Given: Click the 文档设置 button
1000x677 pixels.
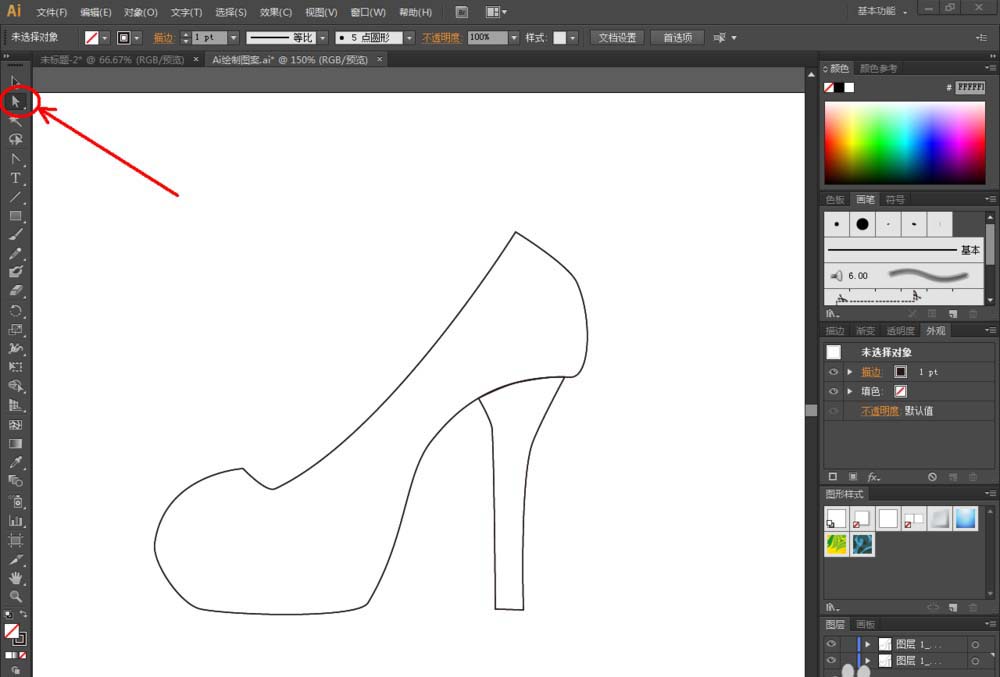Looking at the screenshot, I should click(x=617, y=37).
